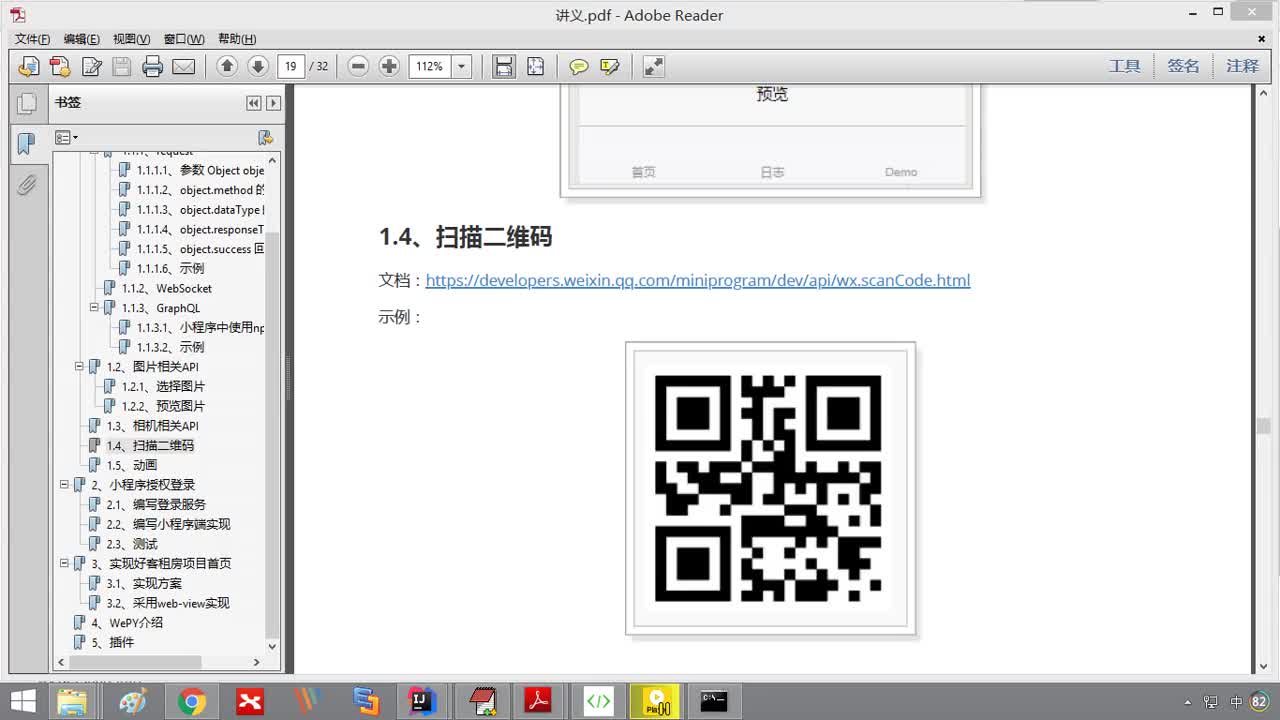Collapse the bookmarks panel double-arrow button
1280x720 pixels.
(254, 103)
